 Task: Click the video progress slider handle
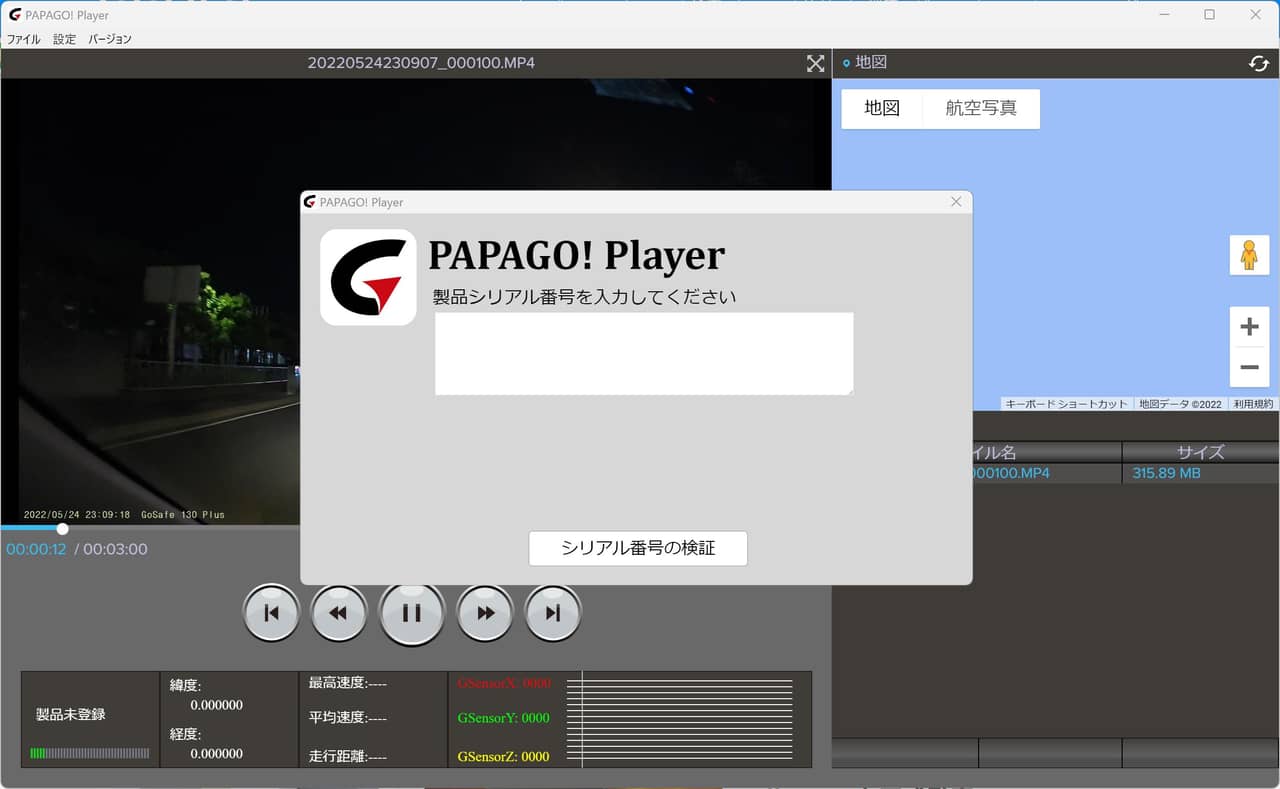point(62,528)
